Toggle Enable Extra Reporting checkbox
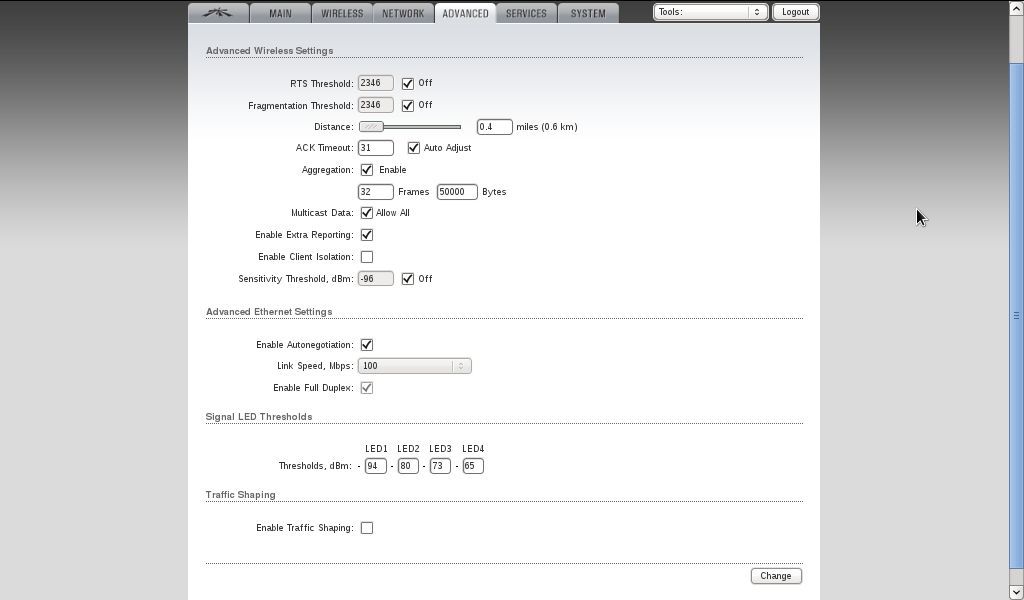The height and width of the screenshot is (600, 1024). click(x=367, y=235)
